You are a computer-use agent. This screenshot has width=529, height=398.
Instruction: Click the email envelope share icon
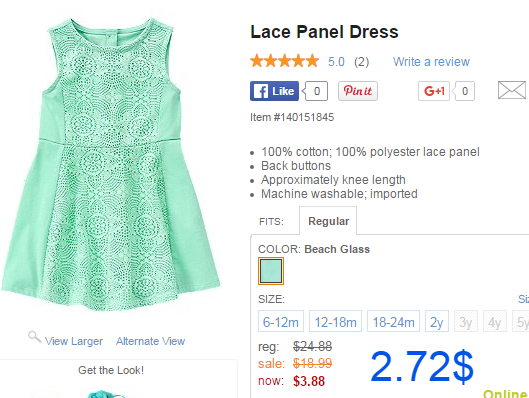[x=512, y=90]
